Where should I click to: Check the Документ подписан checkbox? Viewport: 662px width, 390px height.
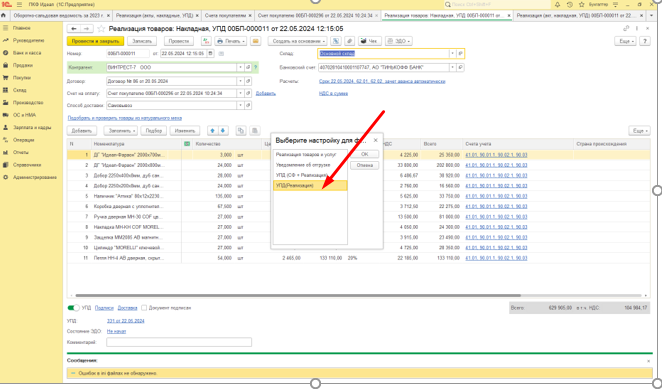point(144,308)
